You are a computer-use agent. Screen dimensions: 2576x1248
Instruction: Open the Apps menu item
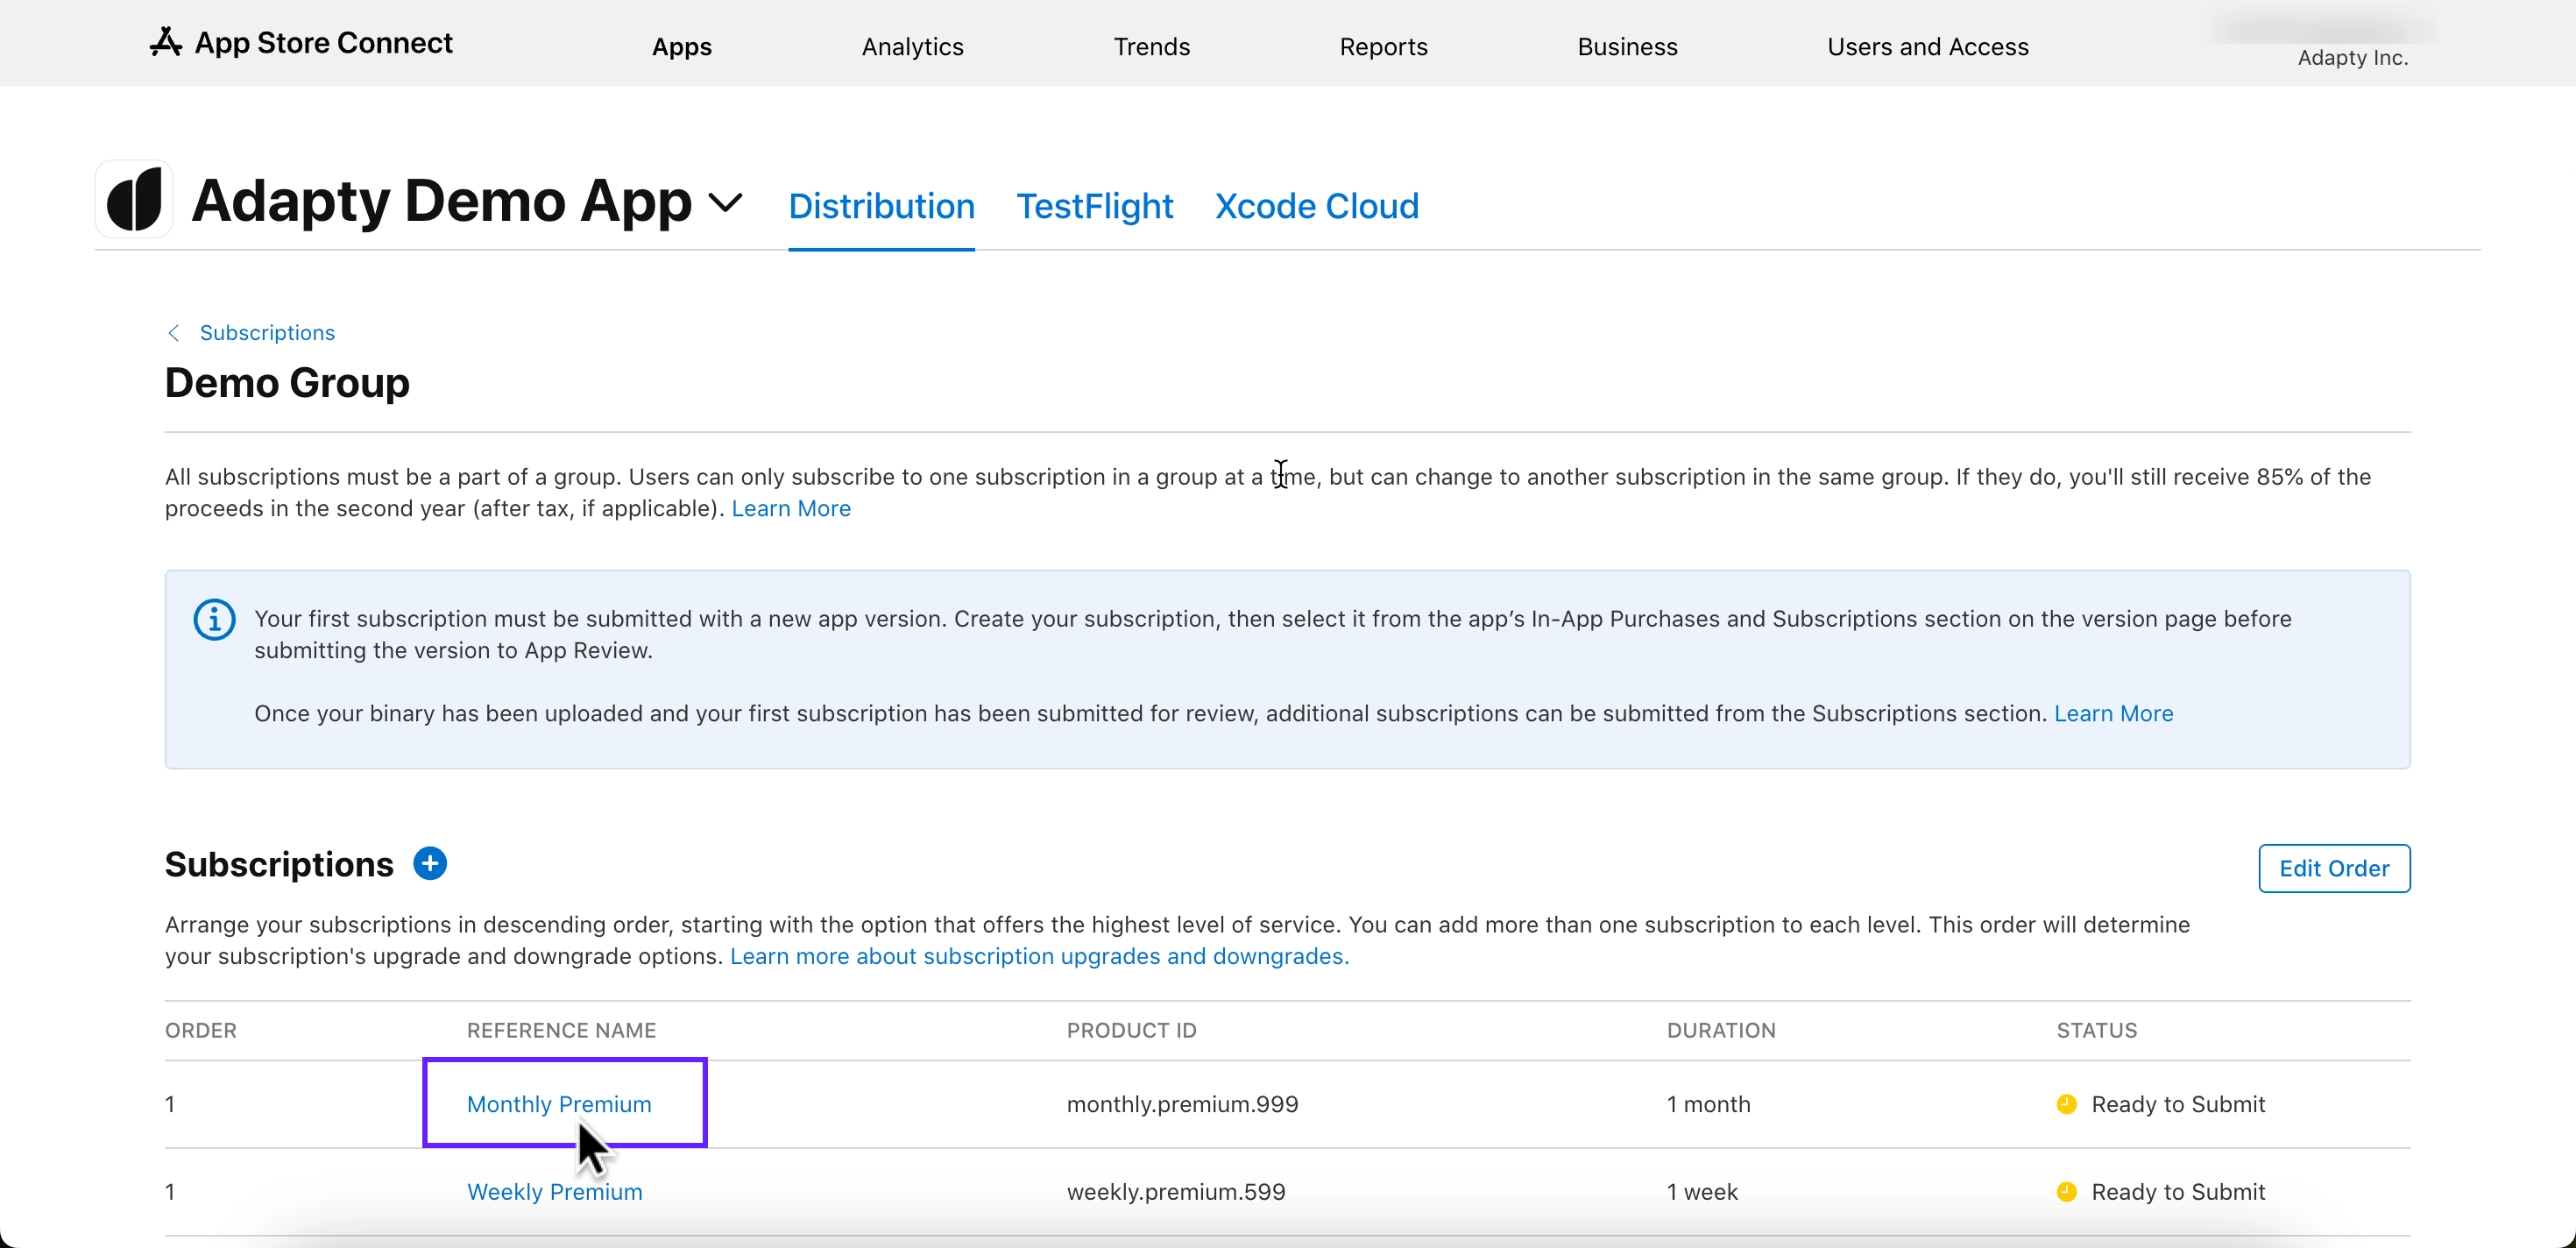pos(681,47)
